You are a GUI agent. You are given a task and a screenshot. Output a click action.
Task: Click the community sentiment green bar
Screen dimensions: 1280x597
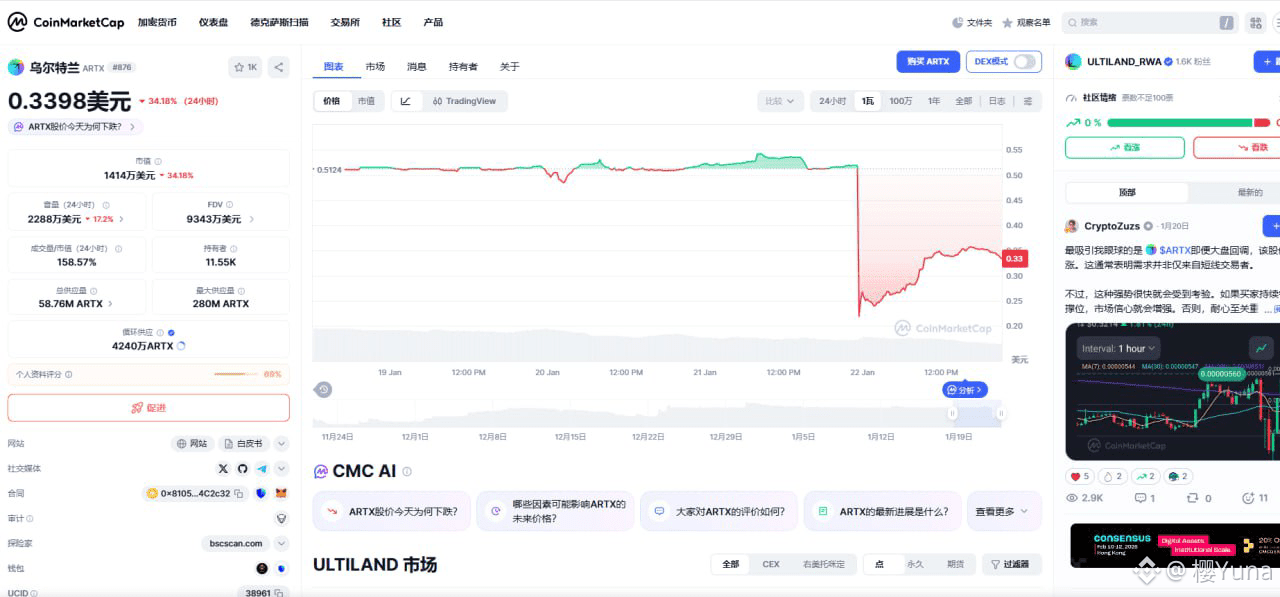coord(1179,123)
